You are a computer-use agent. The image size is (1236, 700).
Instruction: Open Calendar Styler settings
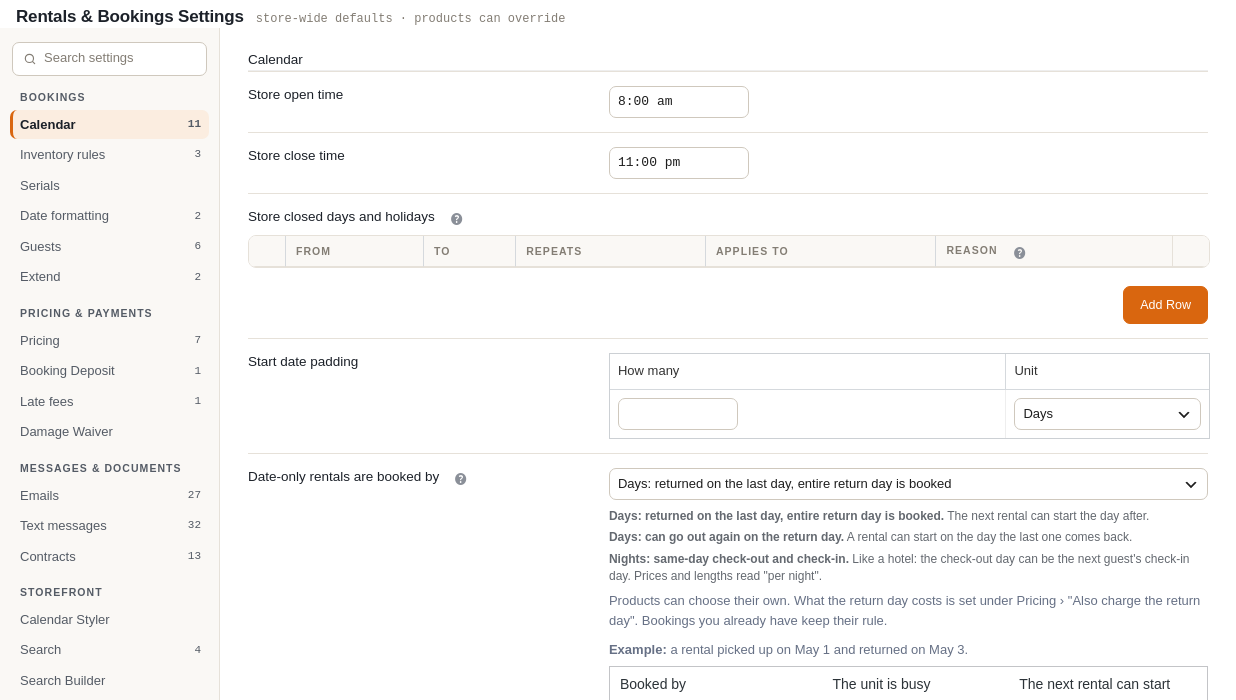click(110, 619)
